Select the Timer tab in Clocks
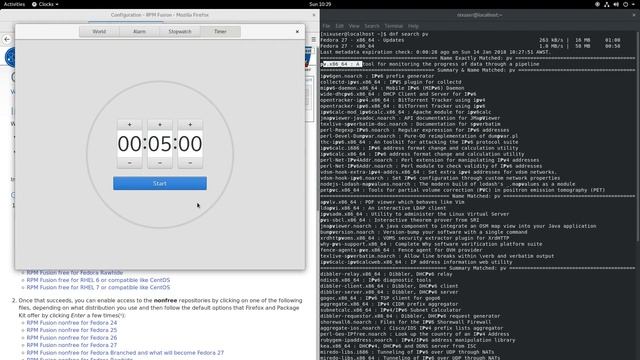640x360 pixels. (220, 31)
